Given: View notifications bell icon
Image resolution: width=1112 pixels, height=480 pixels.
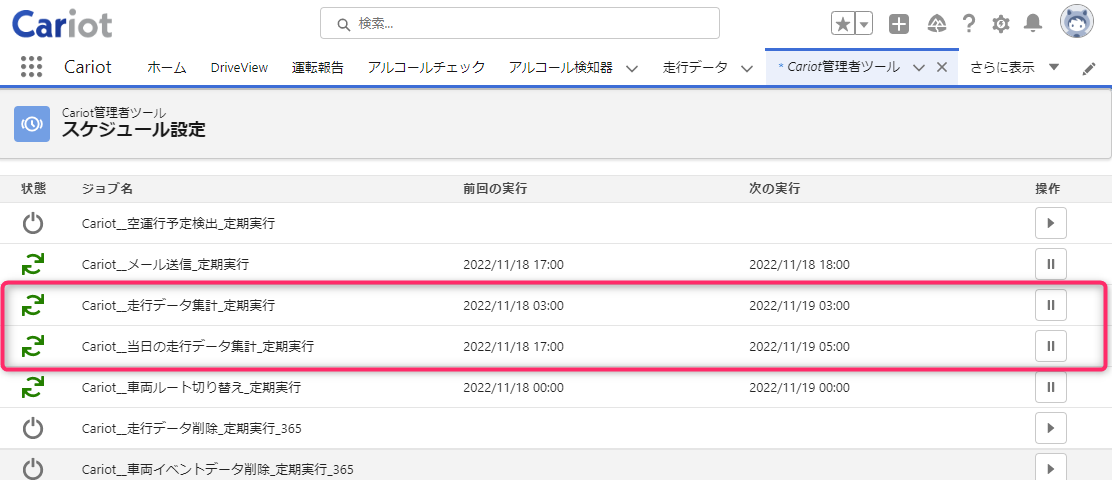Looking at the screenshot, I should [1033, 24].
